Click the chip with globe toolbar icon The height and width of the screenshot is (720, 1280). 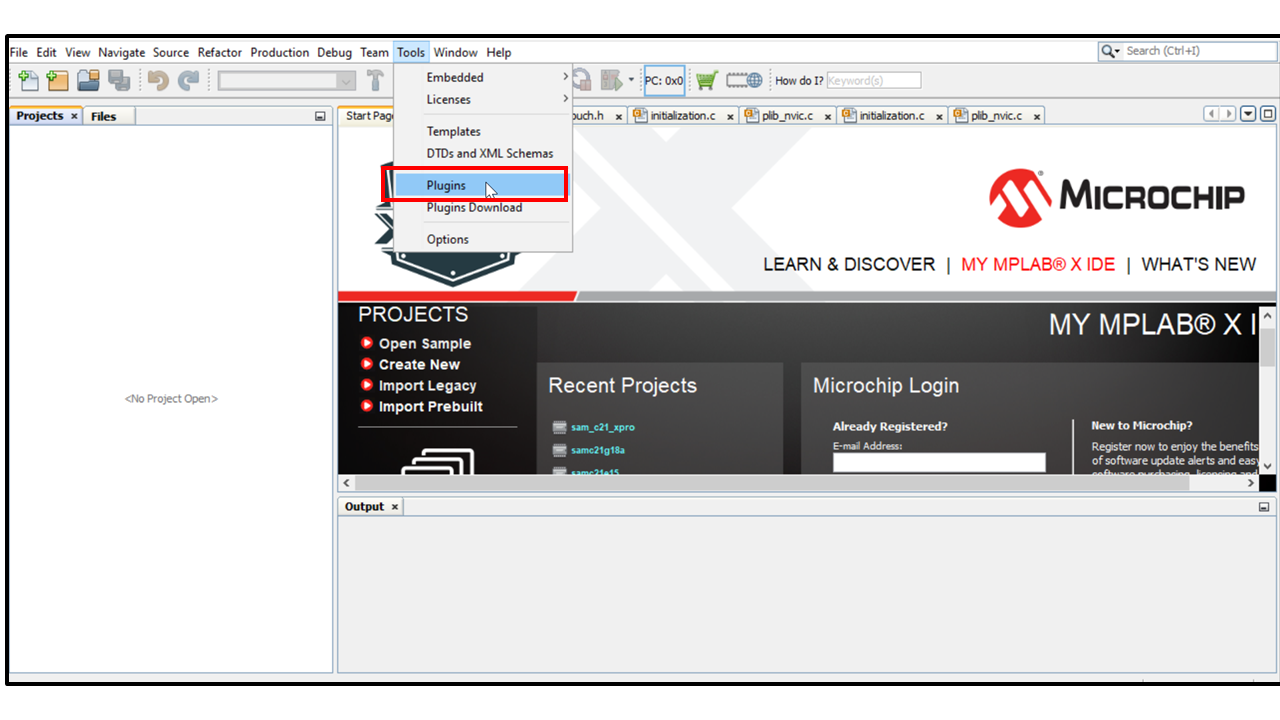[x=744, y=80]
